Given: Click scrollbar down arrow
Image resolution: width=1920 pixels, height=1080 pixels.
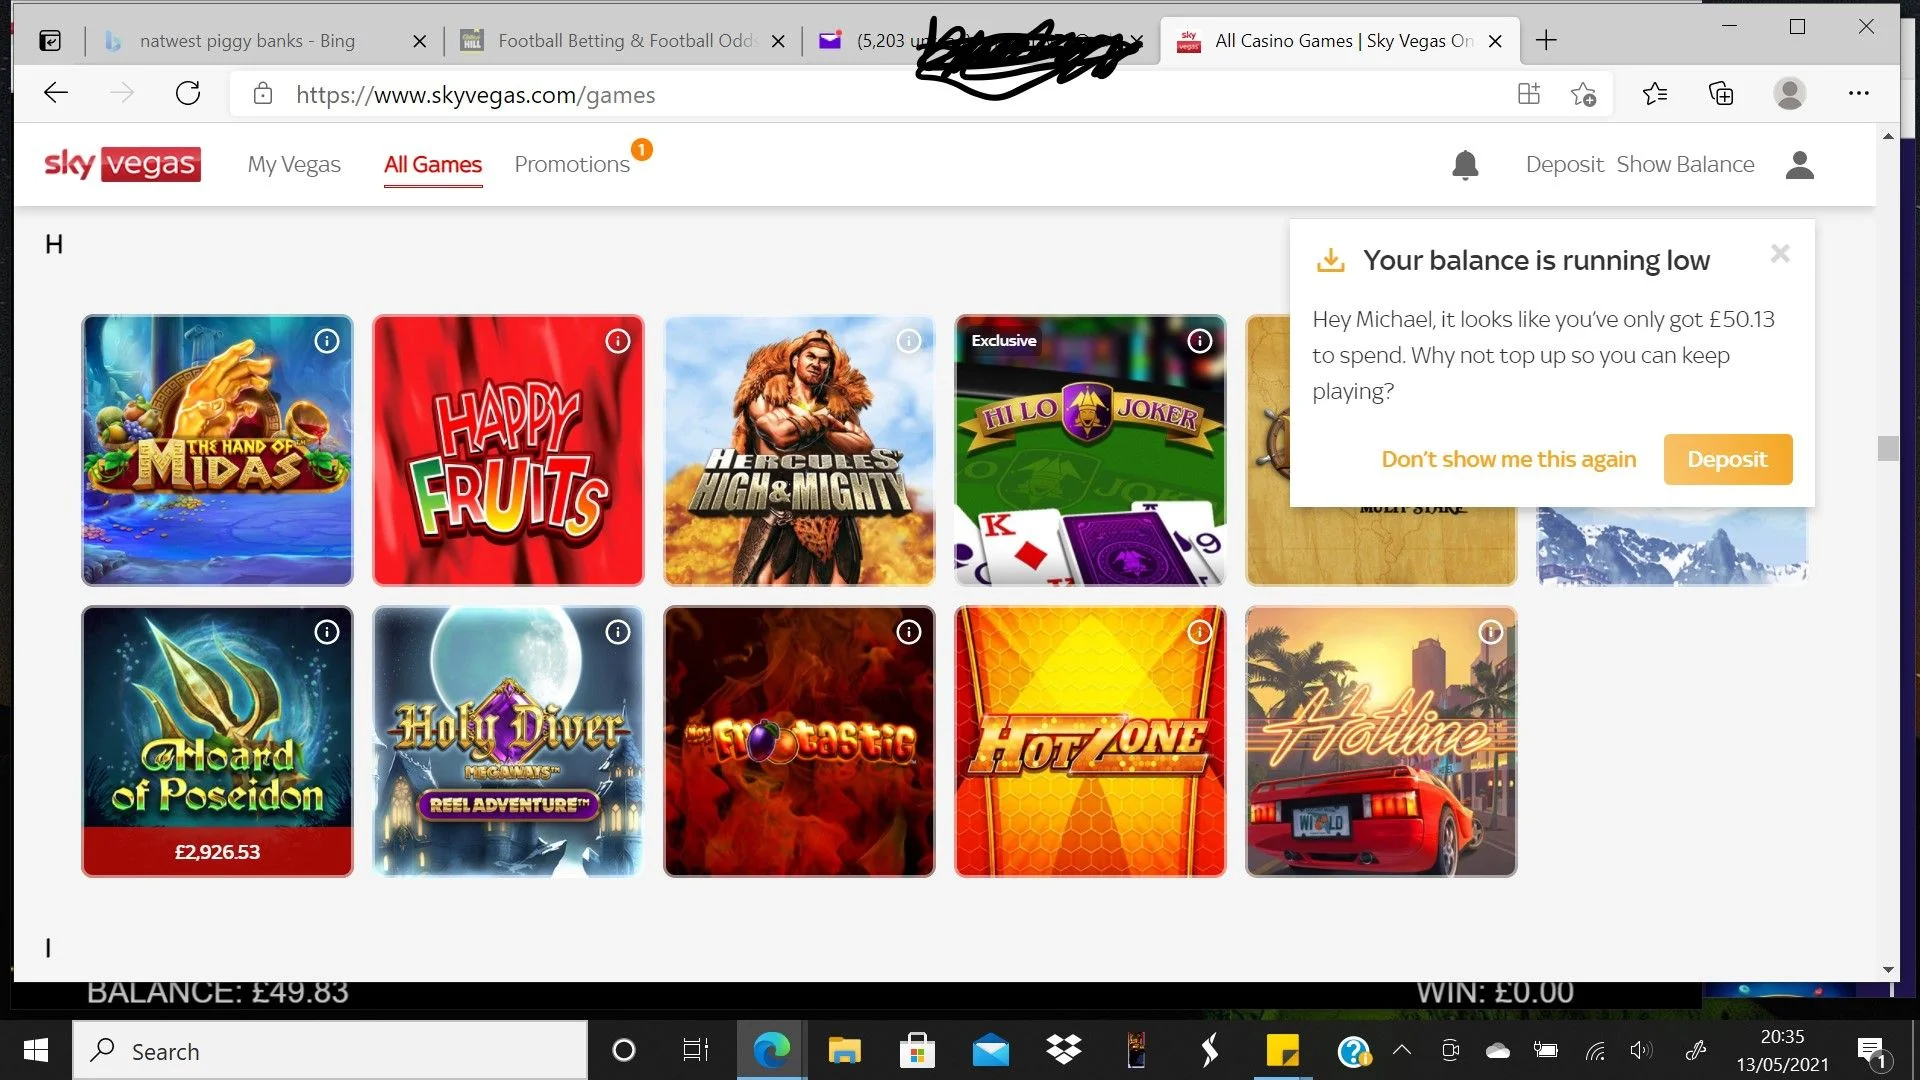Looking at the screenshot, I should tap(1888, 969).
